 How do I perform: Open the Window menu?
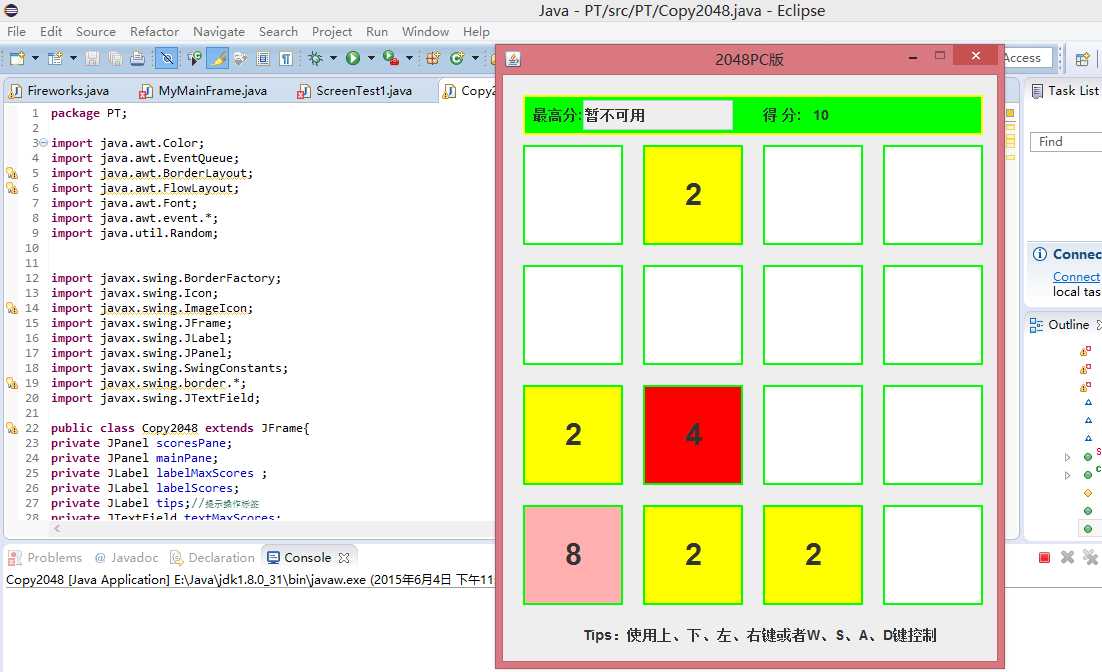pos(425,32)
